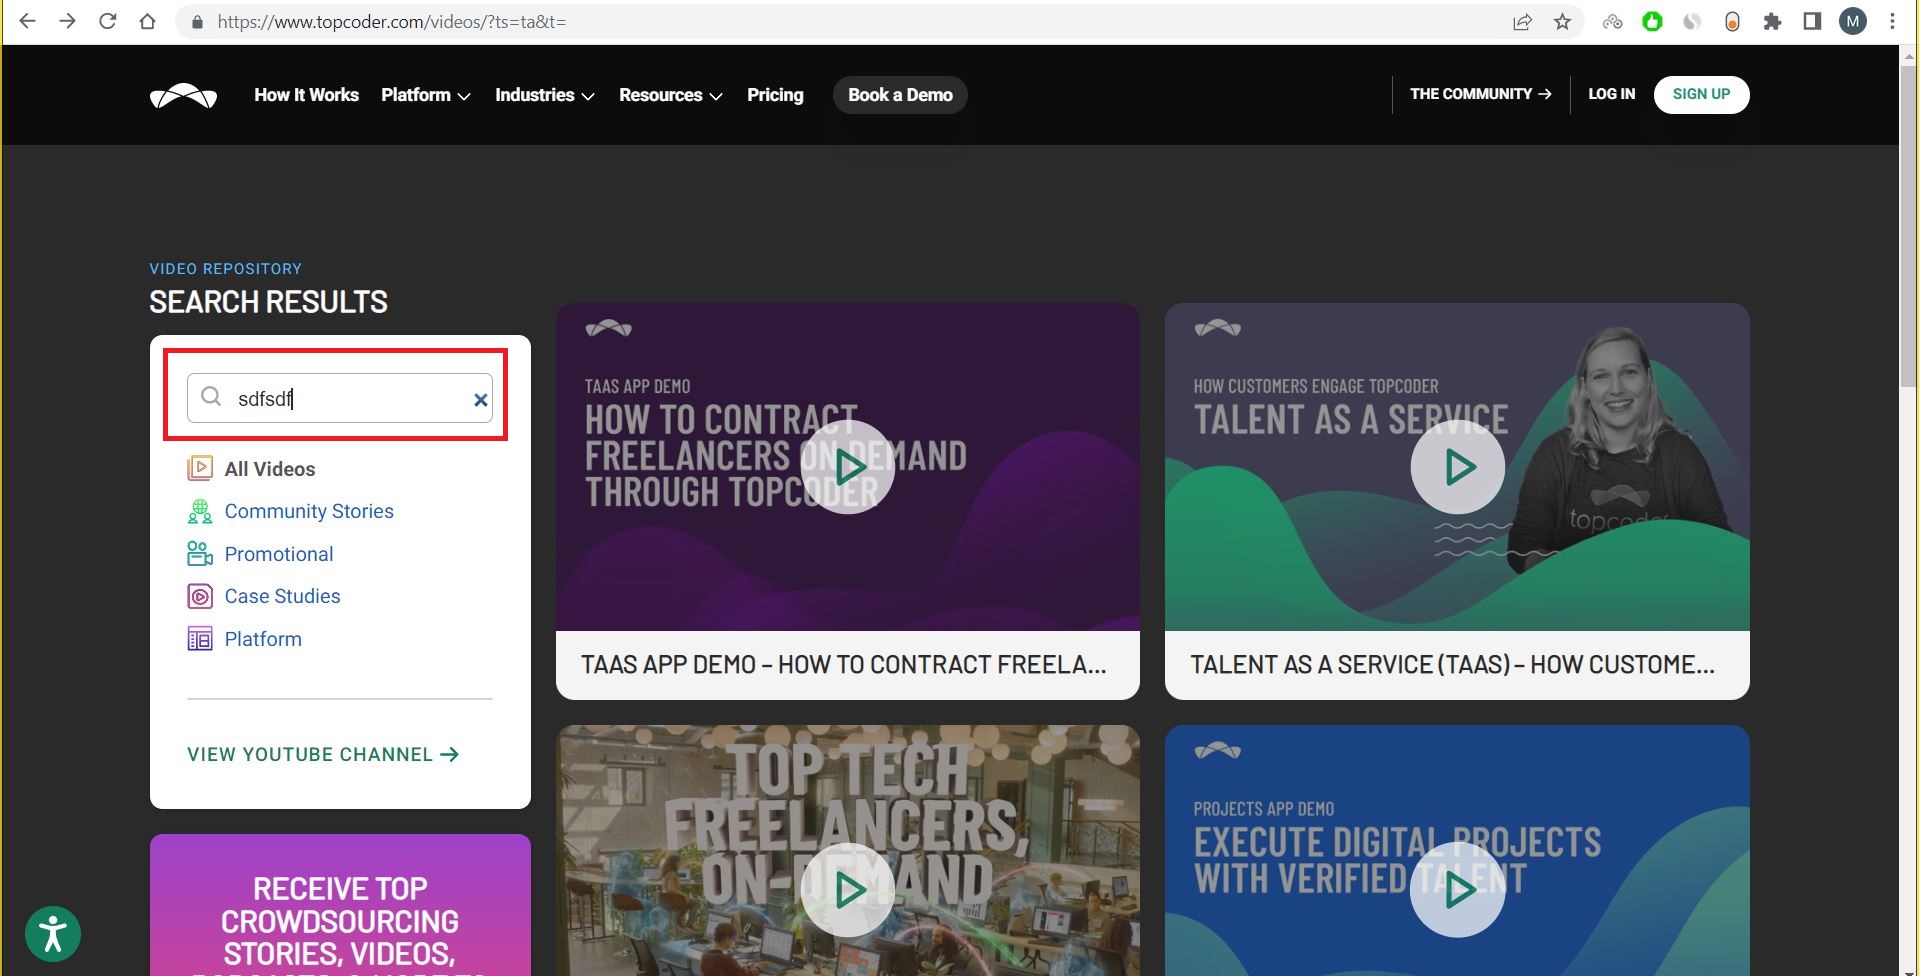This screenshot has width=1920, height=976.
Task: Open accessibility widget button
Action: click(x=53, y=934)
